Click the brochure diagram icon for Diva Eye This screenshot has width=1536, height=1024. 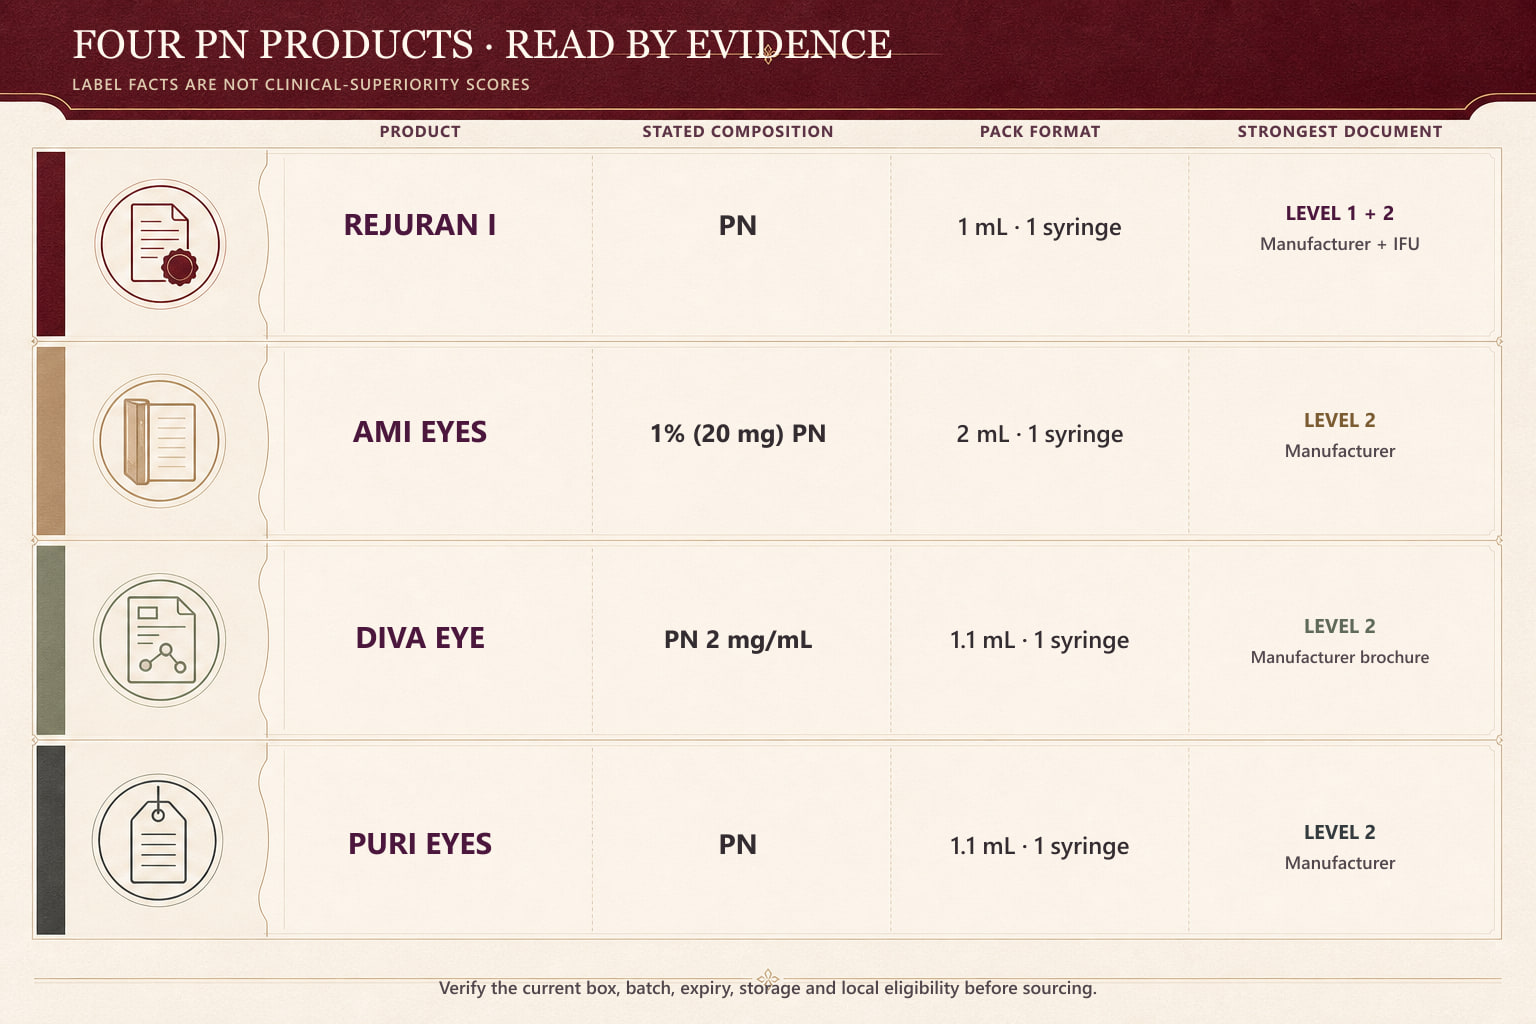pyautogui.click(x=160, y=640)
